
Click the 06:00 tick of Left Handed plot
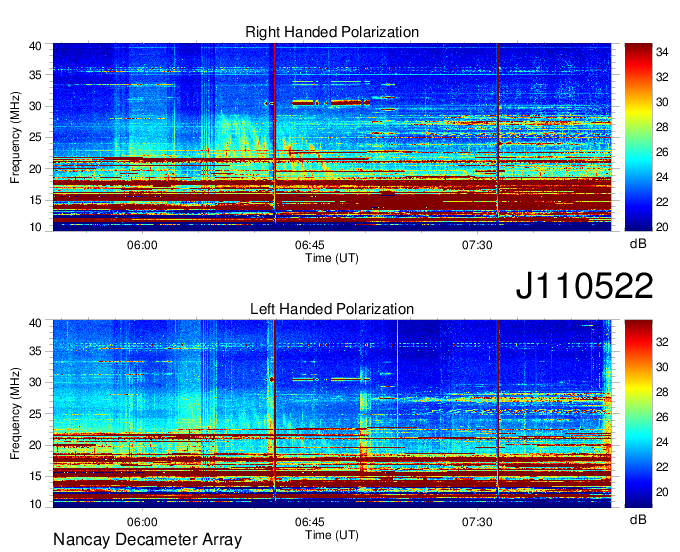142,522
